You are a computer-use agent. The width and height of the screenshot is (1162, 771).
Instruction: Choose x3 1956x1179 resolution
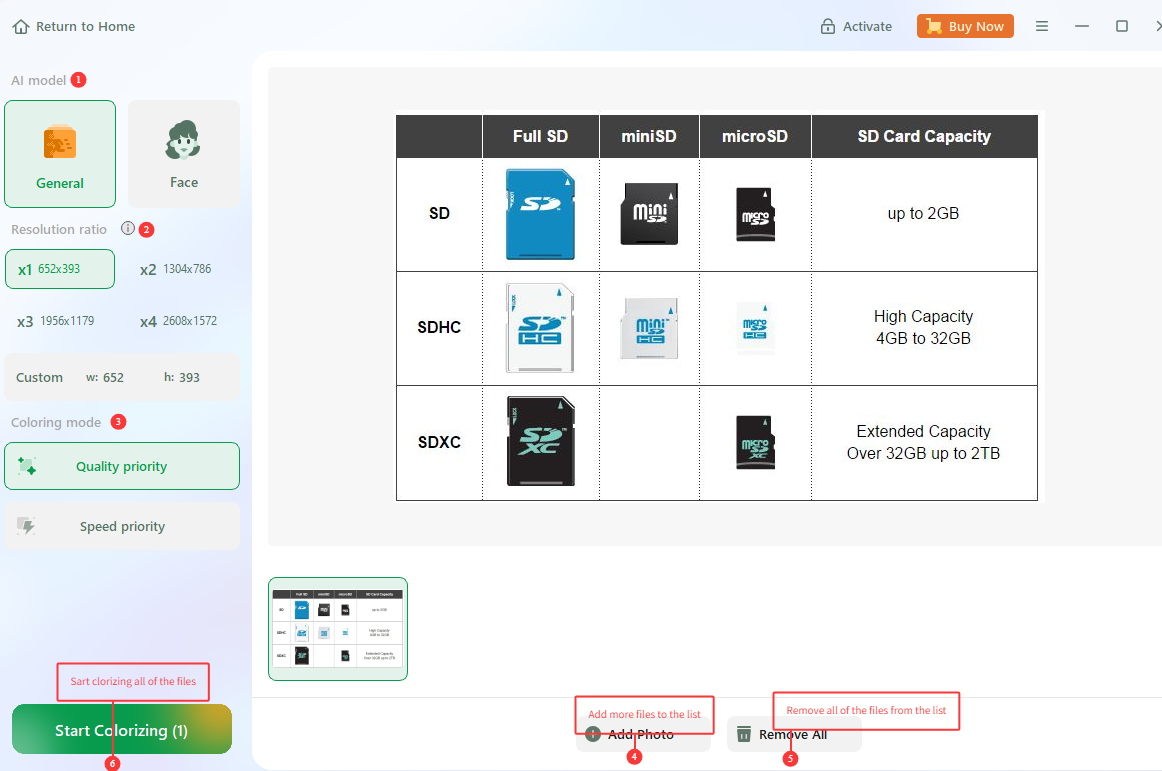click(x=56, y=321)
